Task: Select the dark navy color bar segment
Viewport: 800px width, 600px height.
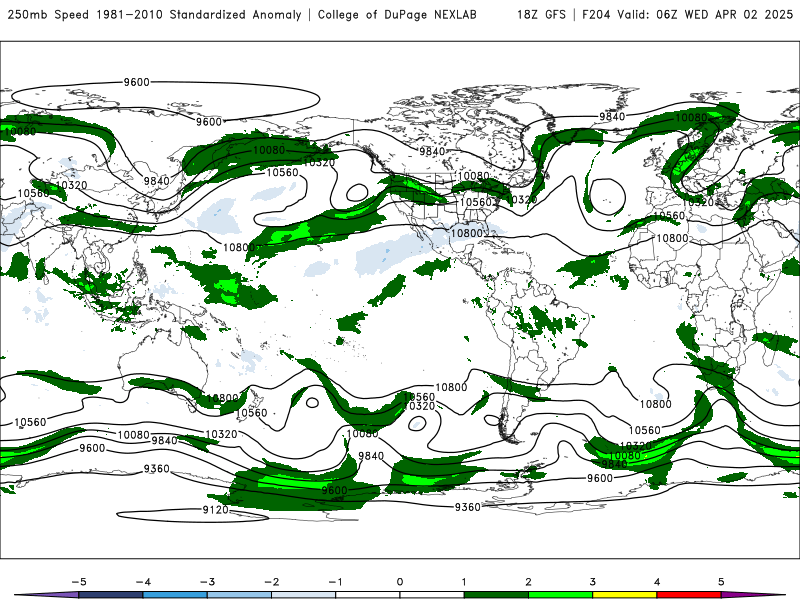Action: tap(111, 595)
